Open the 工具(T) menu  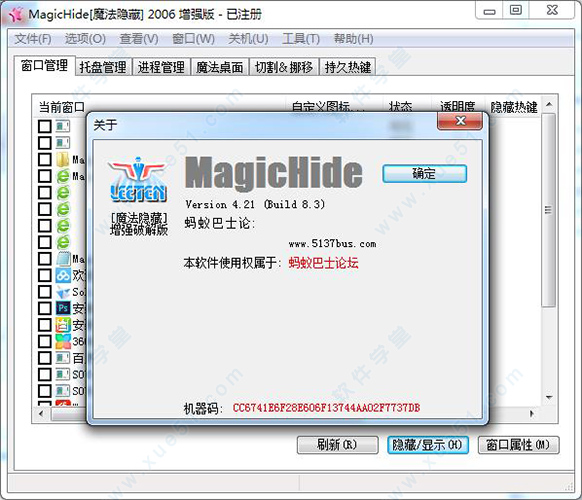pos(301,39)
